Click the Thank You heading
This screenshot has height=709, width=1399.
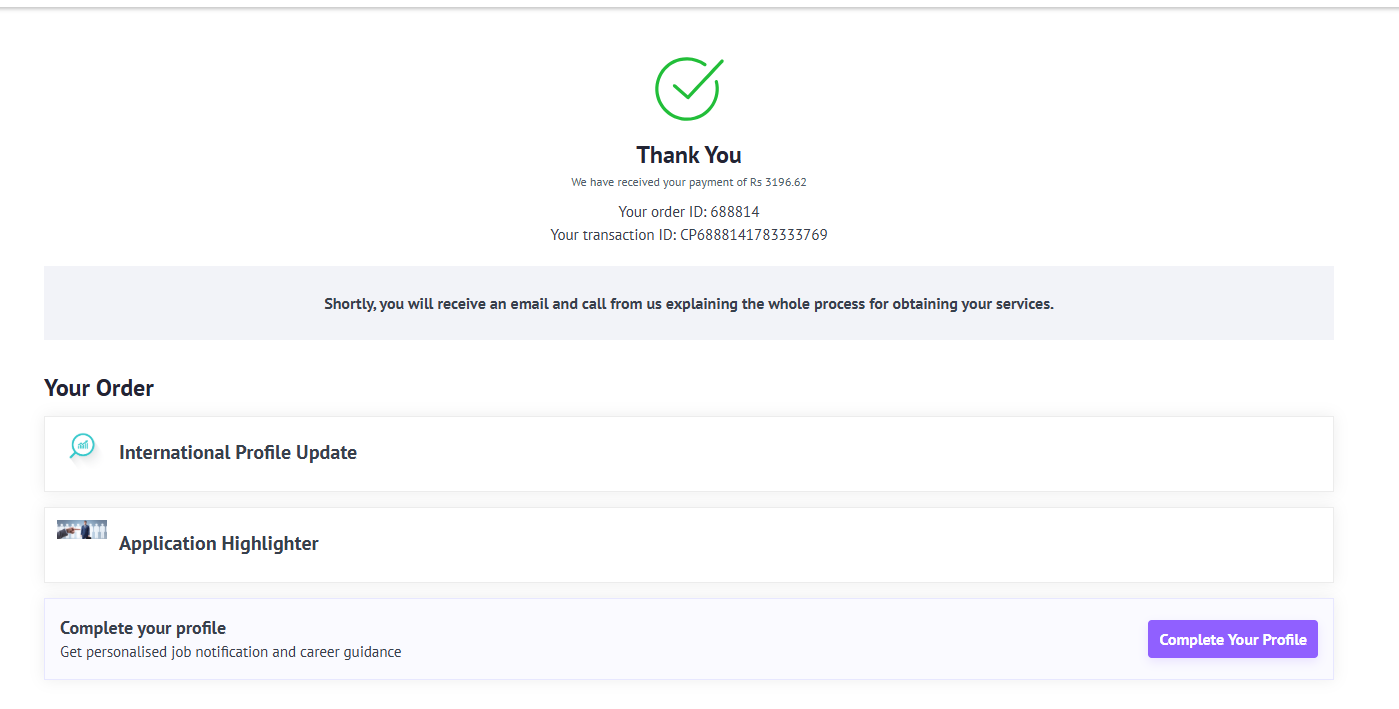[689, 155]
